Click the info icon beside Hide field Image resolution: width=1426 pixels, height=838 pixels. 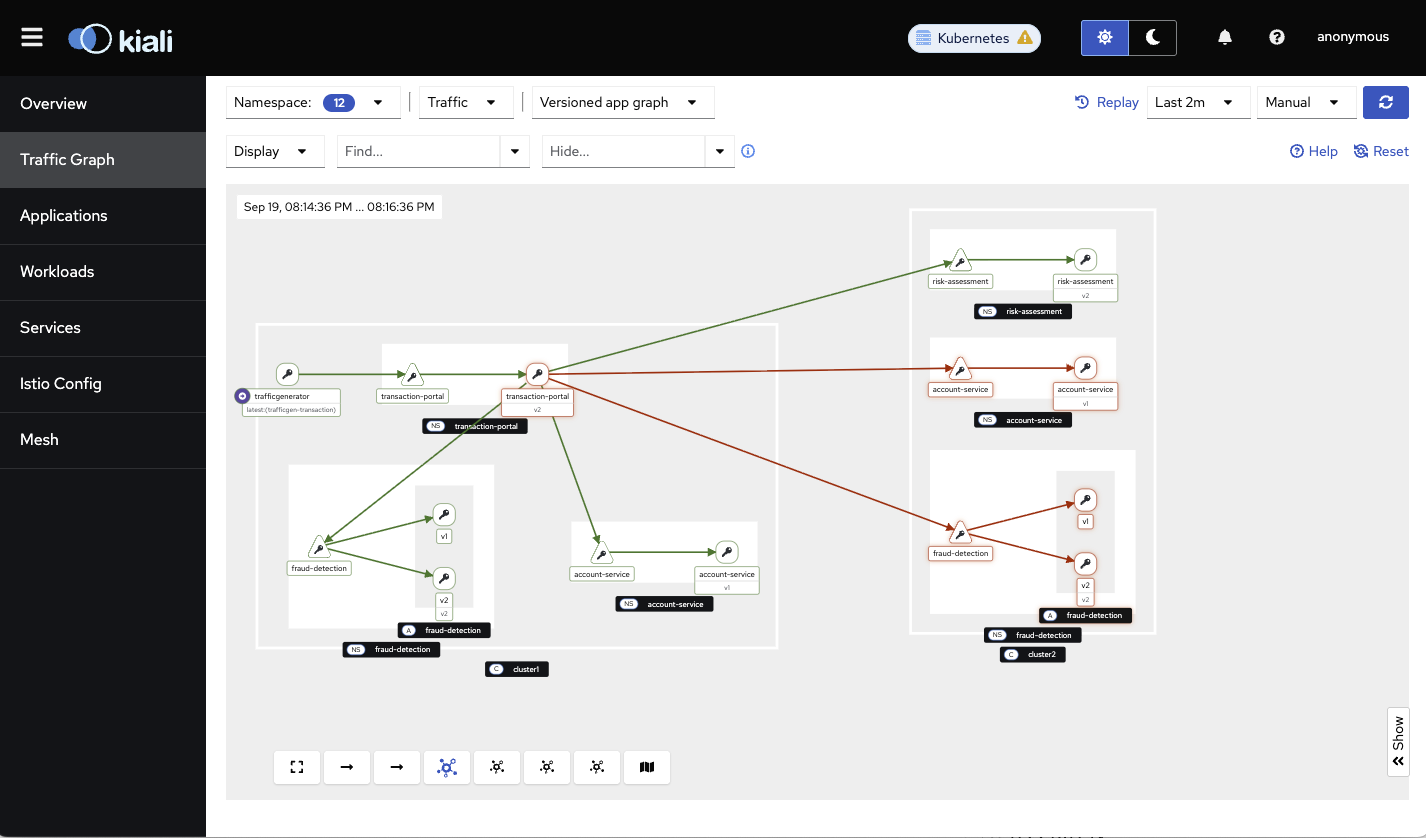(748, 152)
